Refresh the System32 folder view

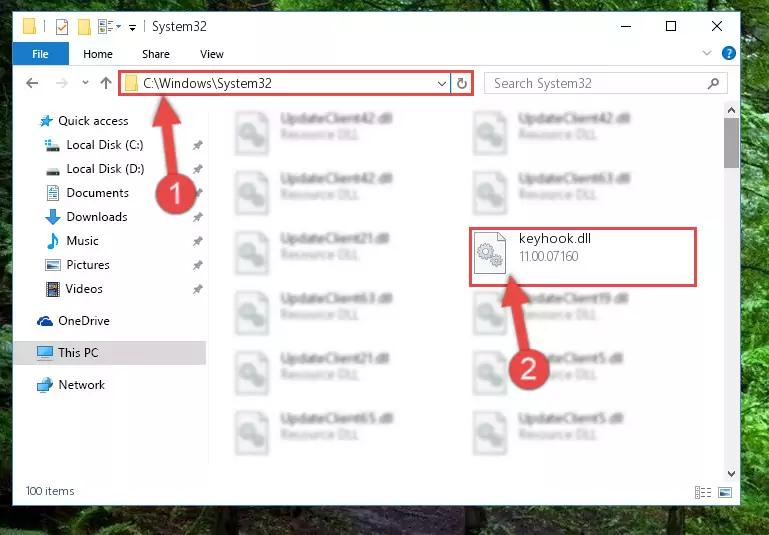point(461,83)
